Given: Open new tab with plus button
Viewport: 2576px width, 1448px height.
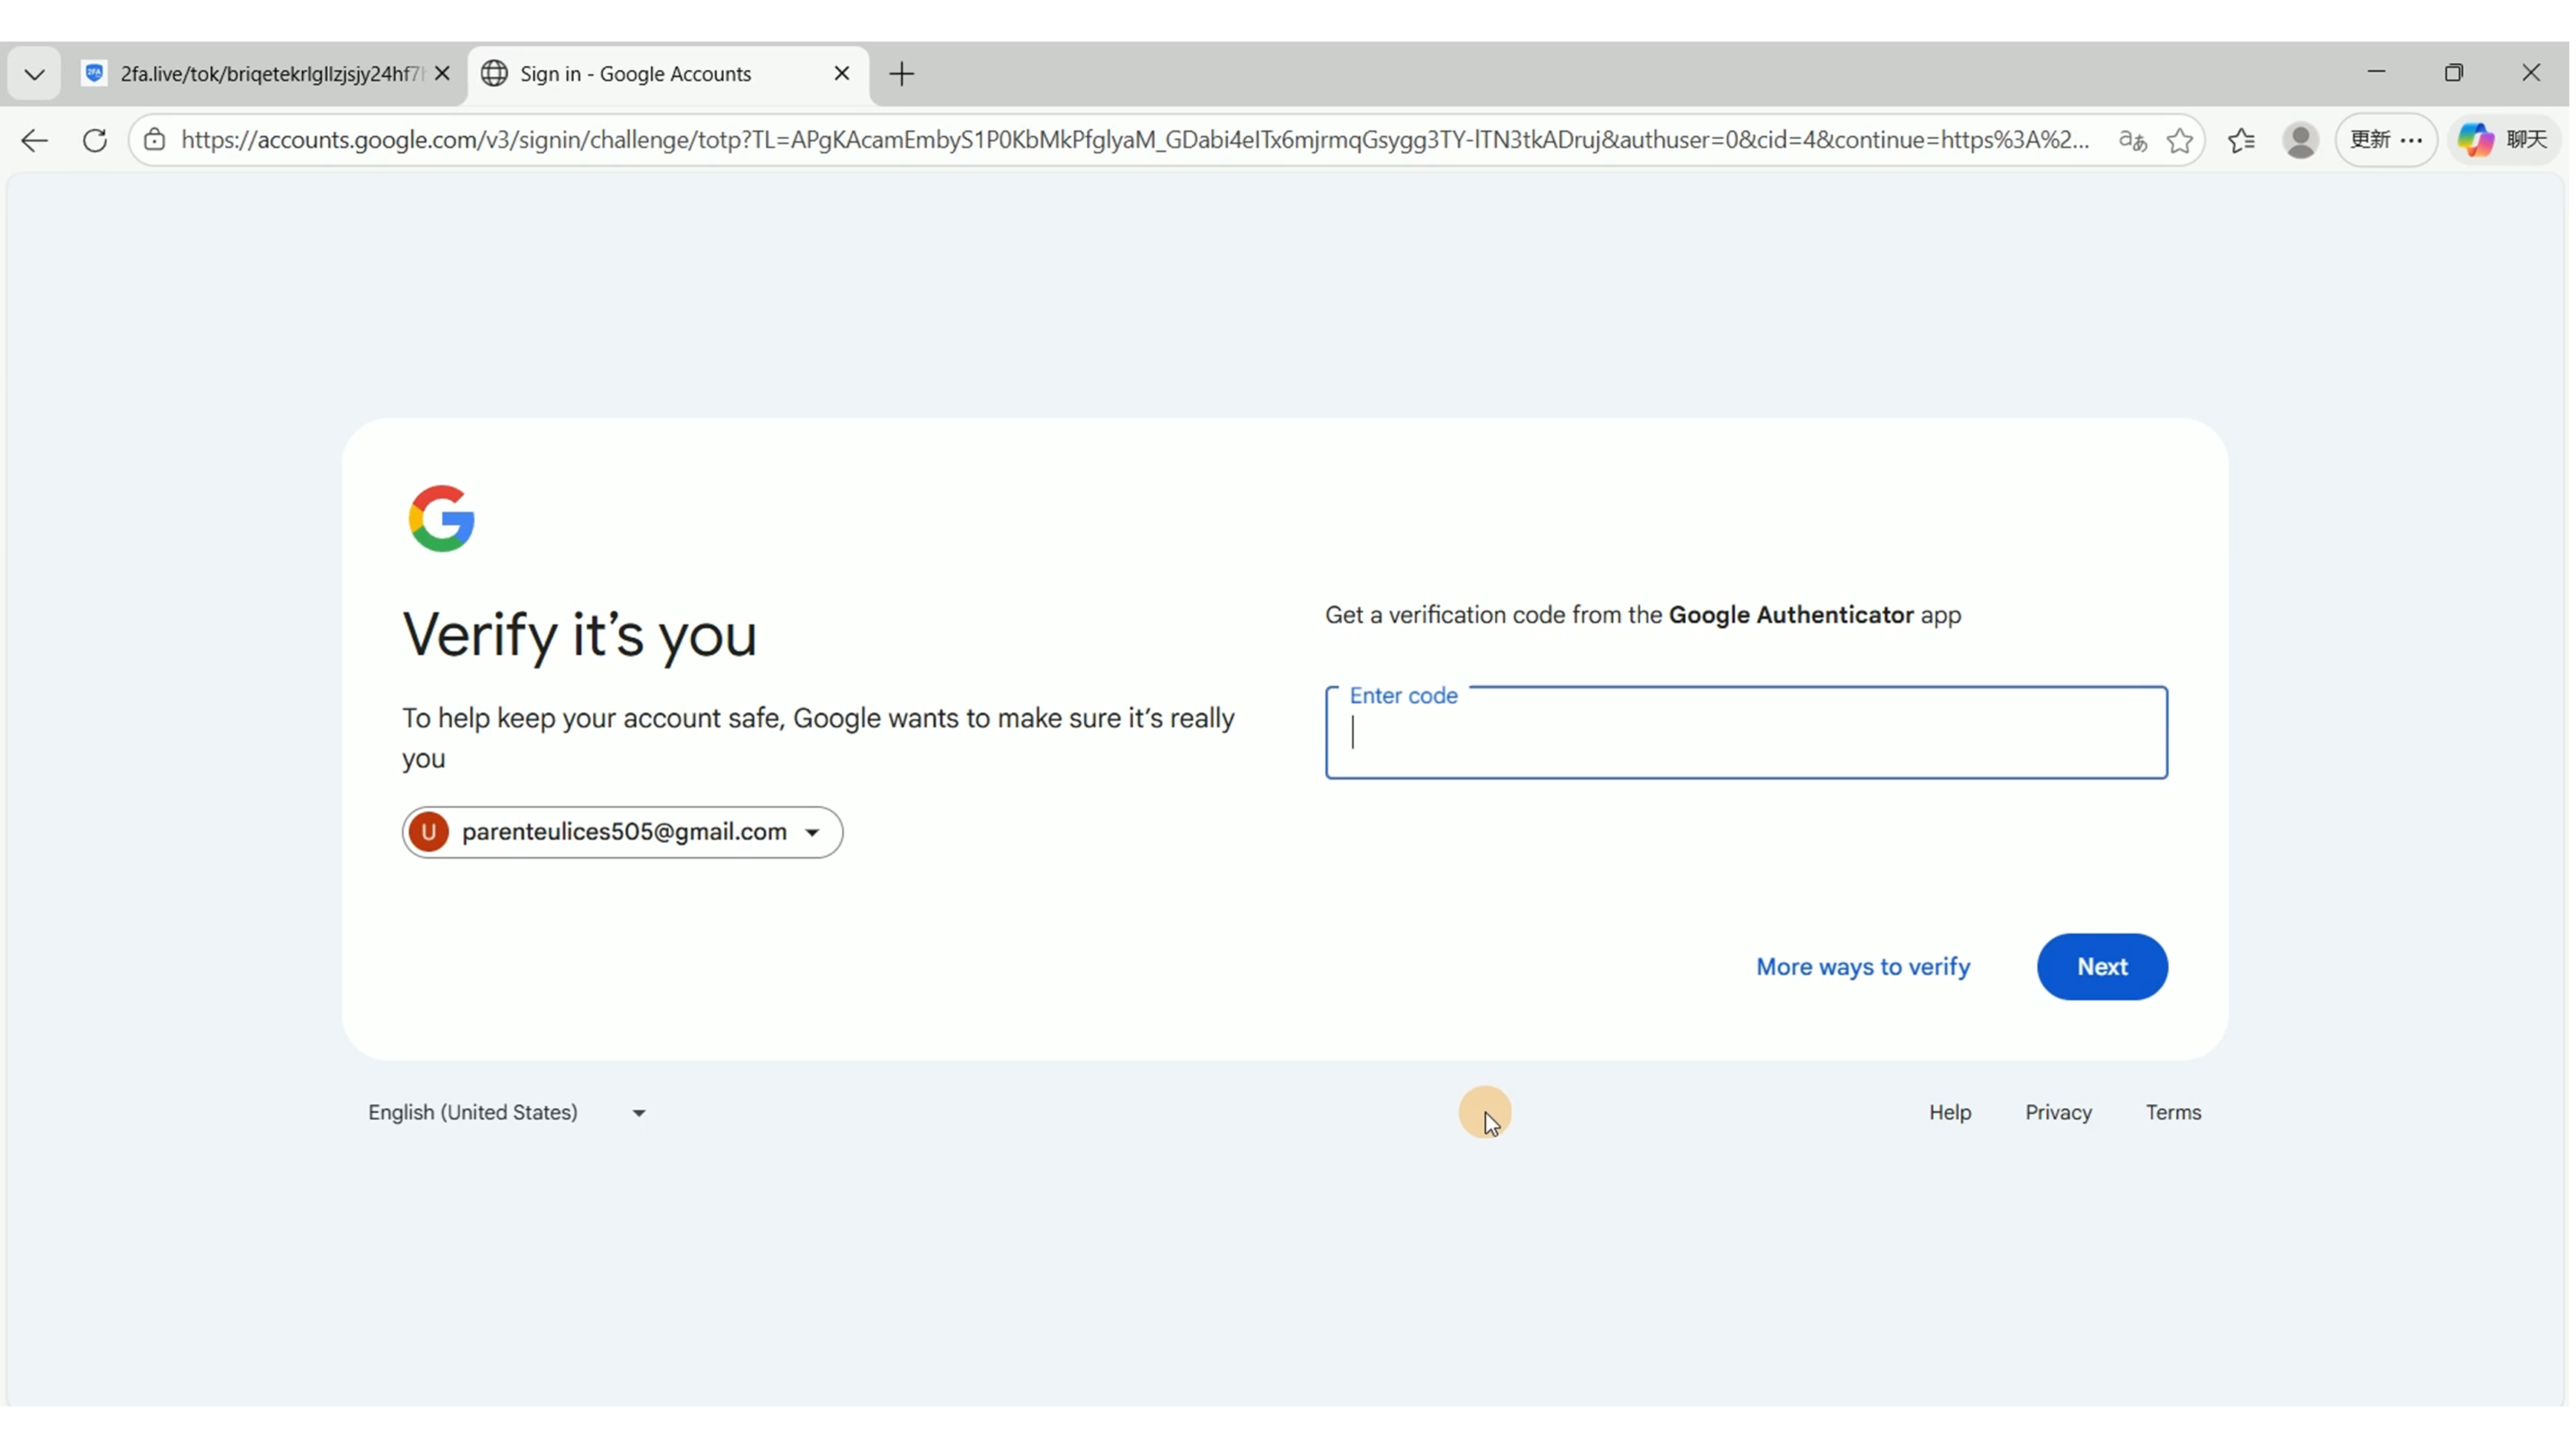Looking at the screenshot, I should click(901, 74).
